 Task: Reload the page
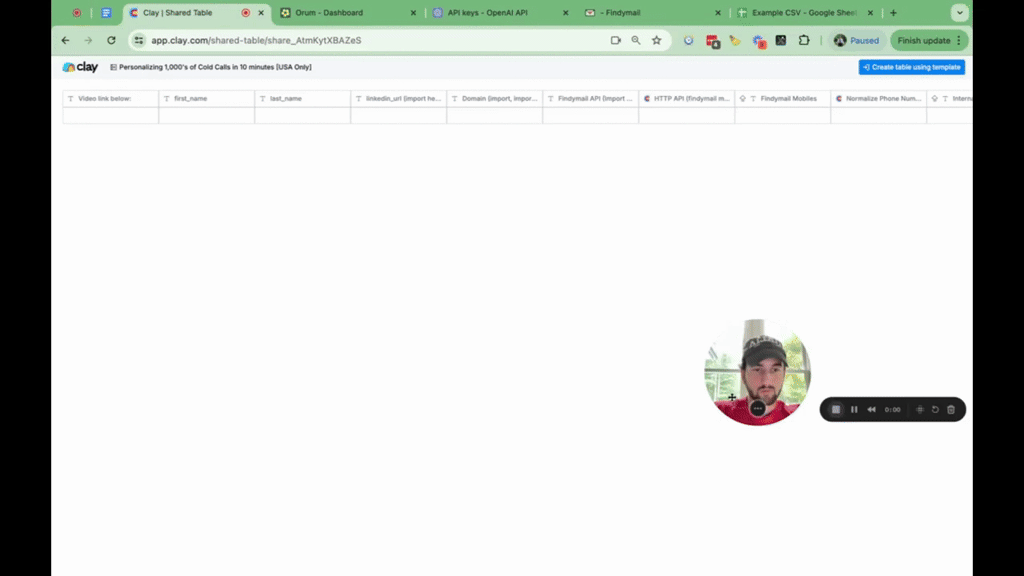click(111, 41)
